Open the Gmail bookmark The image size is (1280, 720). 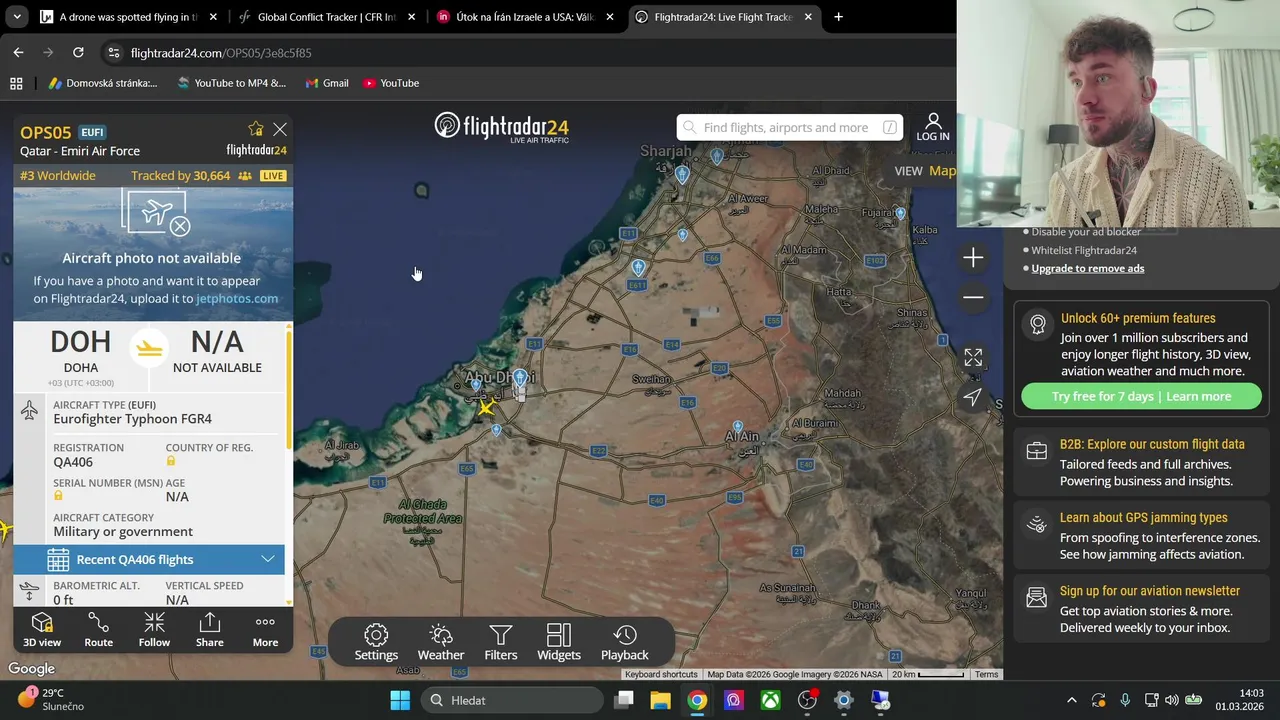(327, 83)
